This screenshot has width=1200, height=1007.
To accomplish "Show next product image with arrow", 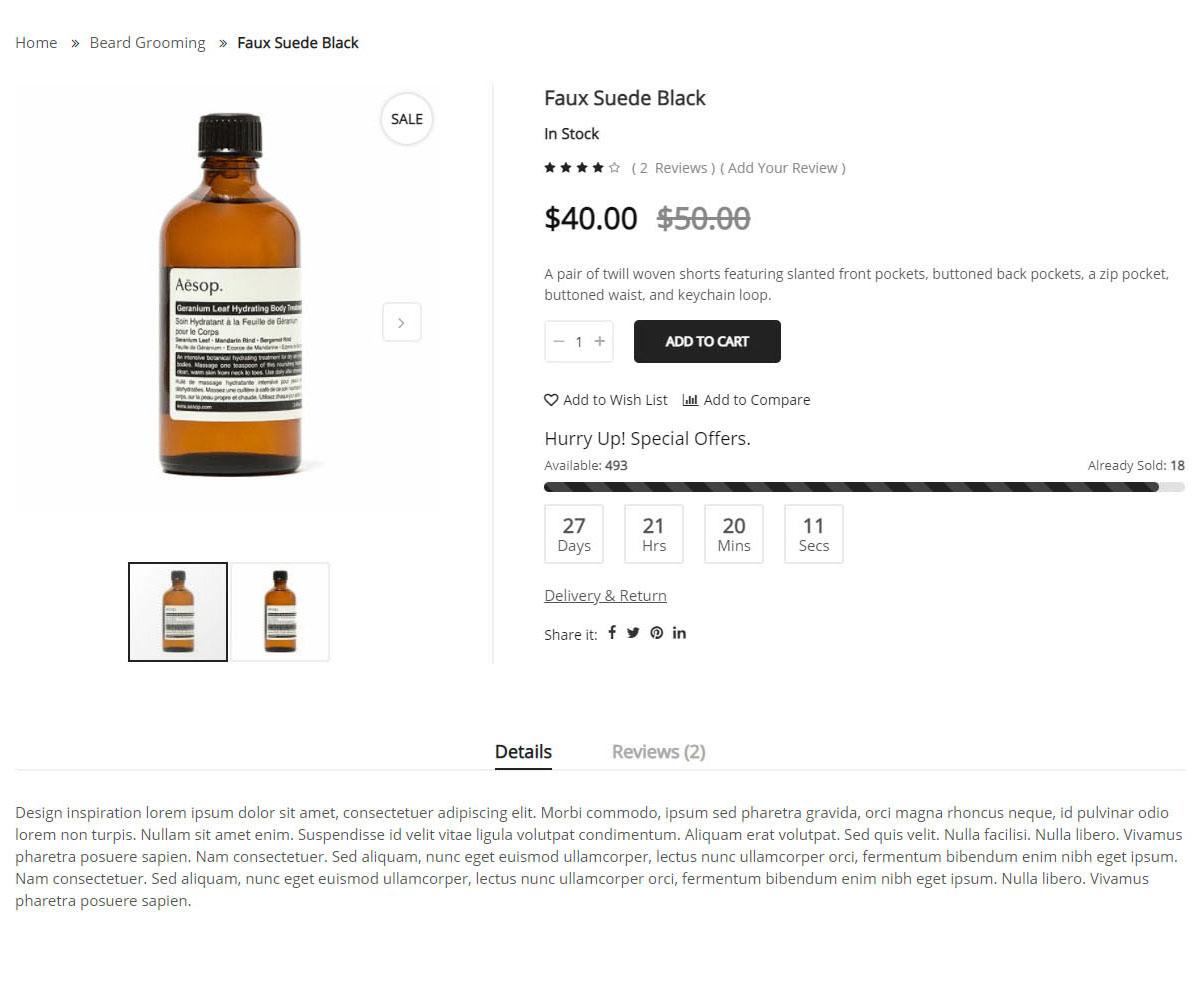I will click(401, 322).
